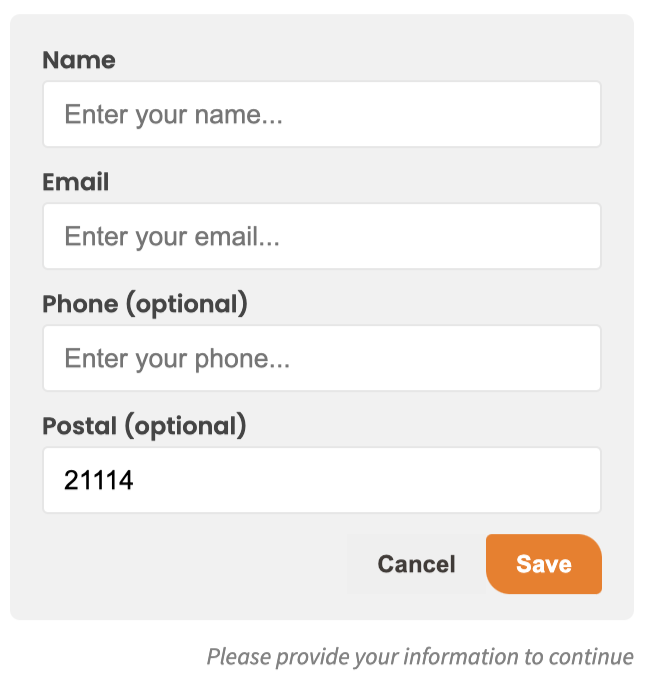650x684 pixels.
Task: Click the "Postal (optional)" label
Action: click(x=144, y=426)
